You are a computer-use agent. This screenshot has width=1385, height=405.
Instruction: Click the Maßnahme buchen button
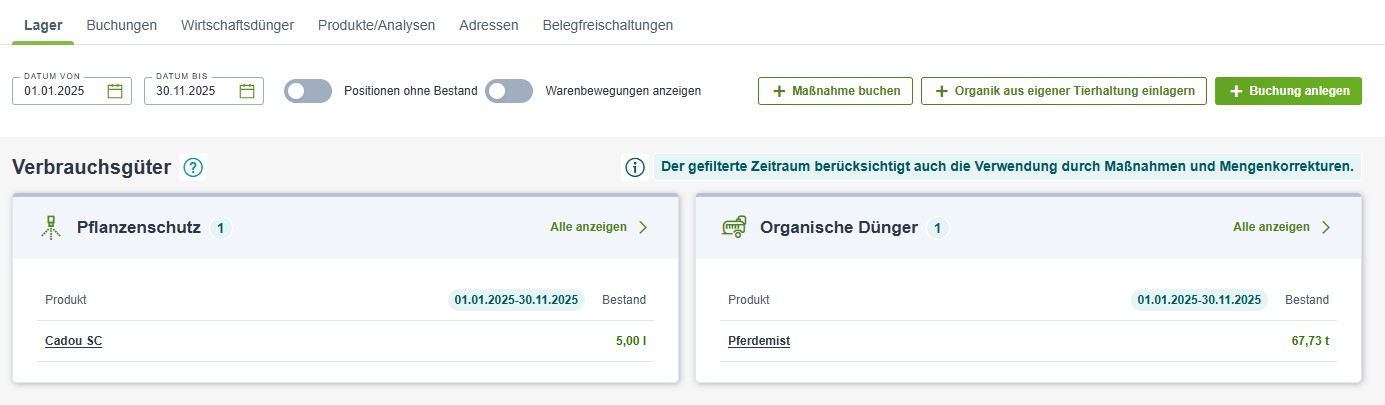(835, 91)
